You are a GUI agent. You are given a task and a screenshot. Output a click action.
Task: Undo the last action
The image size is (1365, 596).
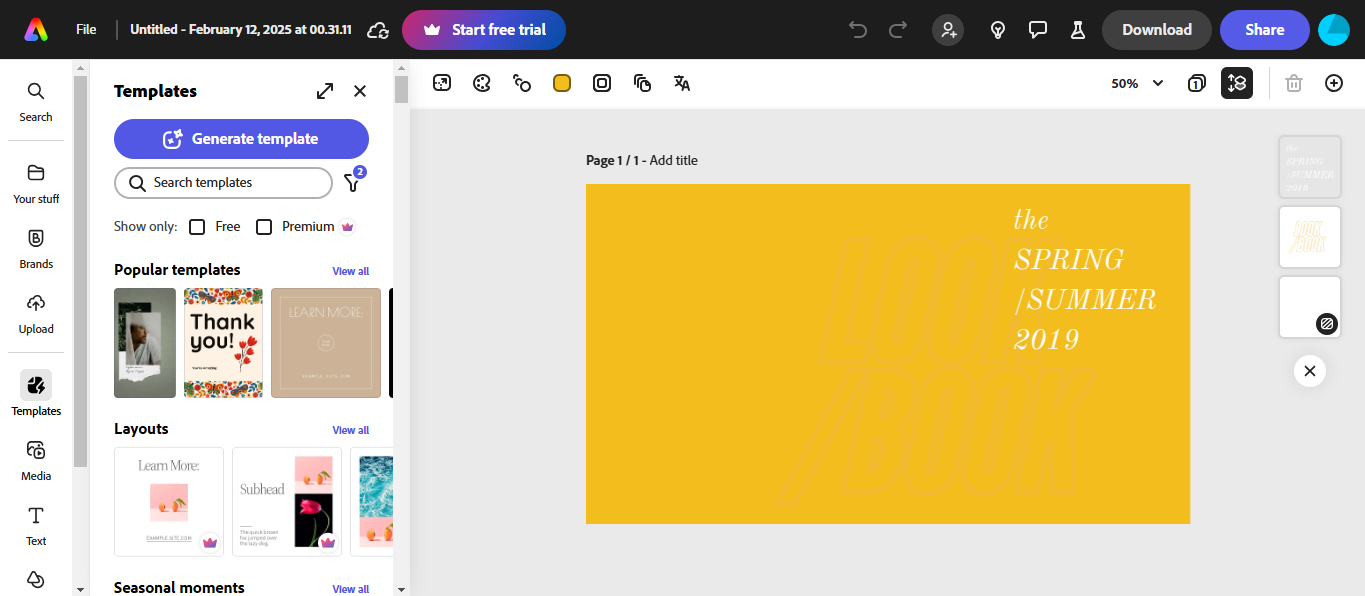(858, 30)
